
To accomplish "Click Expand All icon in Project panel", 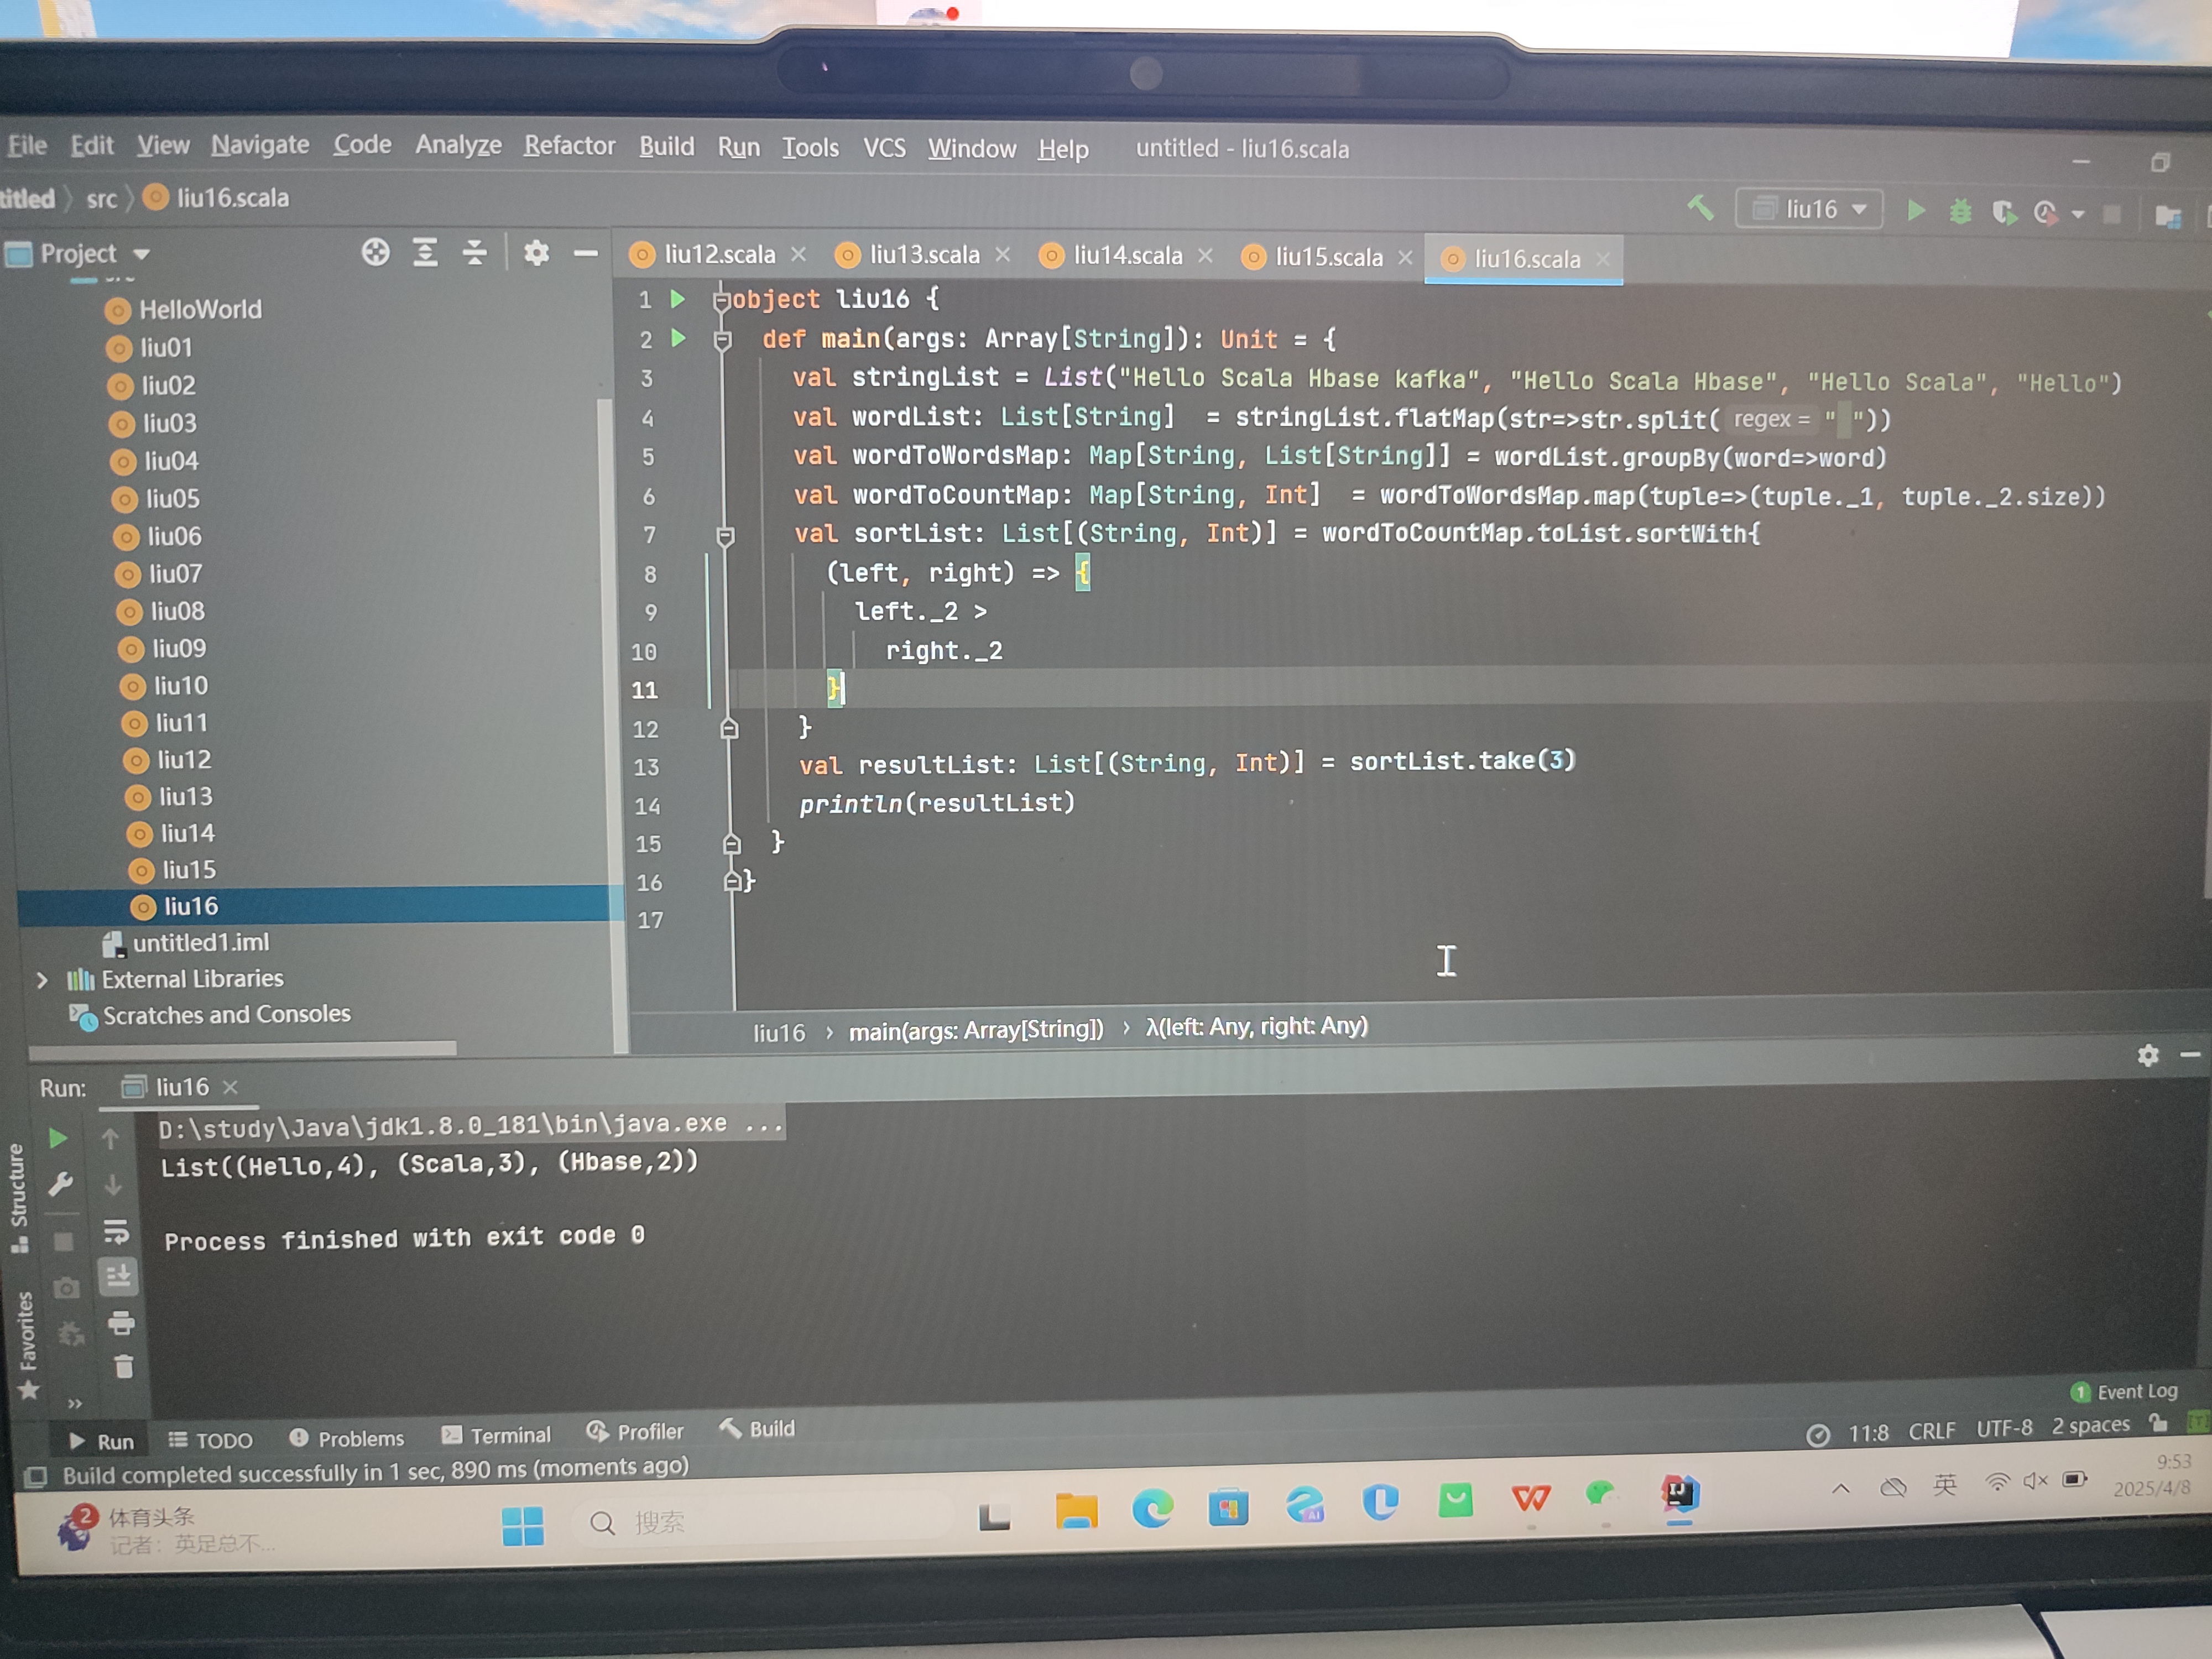I will pos(425,253).
